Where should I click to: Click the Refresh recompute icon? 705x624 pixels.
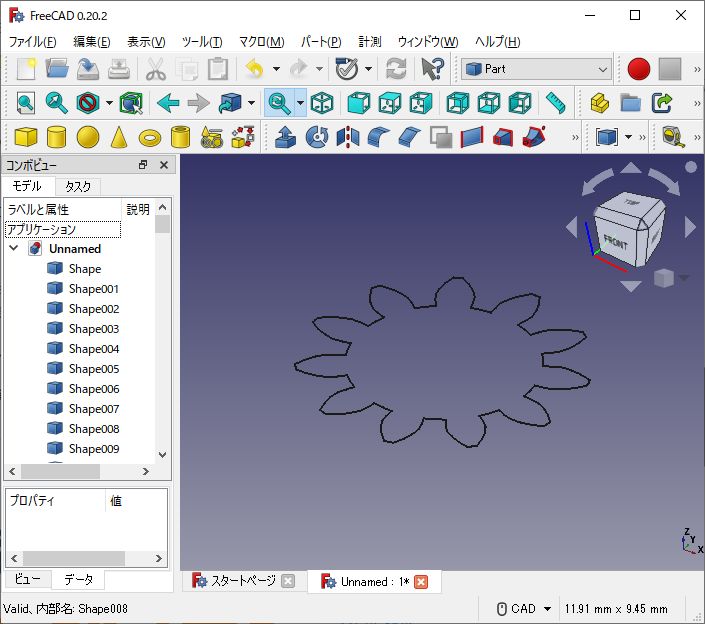pyautogui.click(x=396, y=69)
